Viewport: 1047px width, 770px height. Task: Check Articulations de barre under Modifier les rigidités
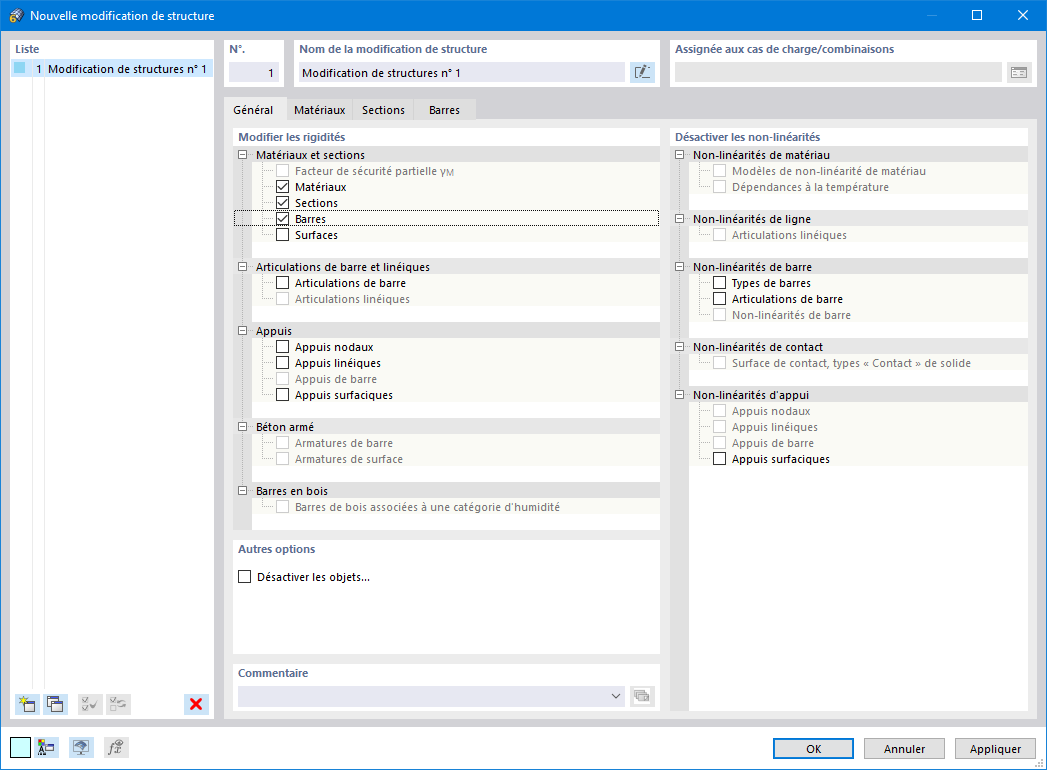point(282,283)
